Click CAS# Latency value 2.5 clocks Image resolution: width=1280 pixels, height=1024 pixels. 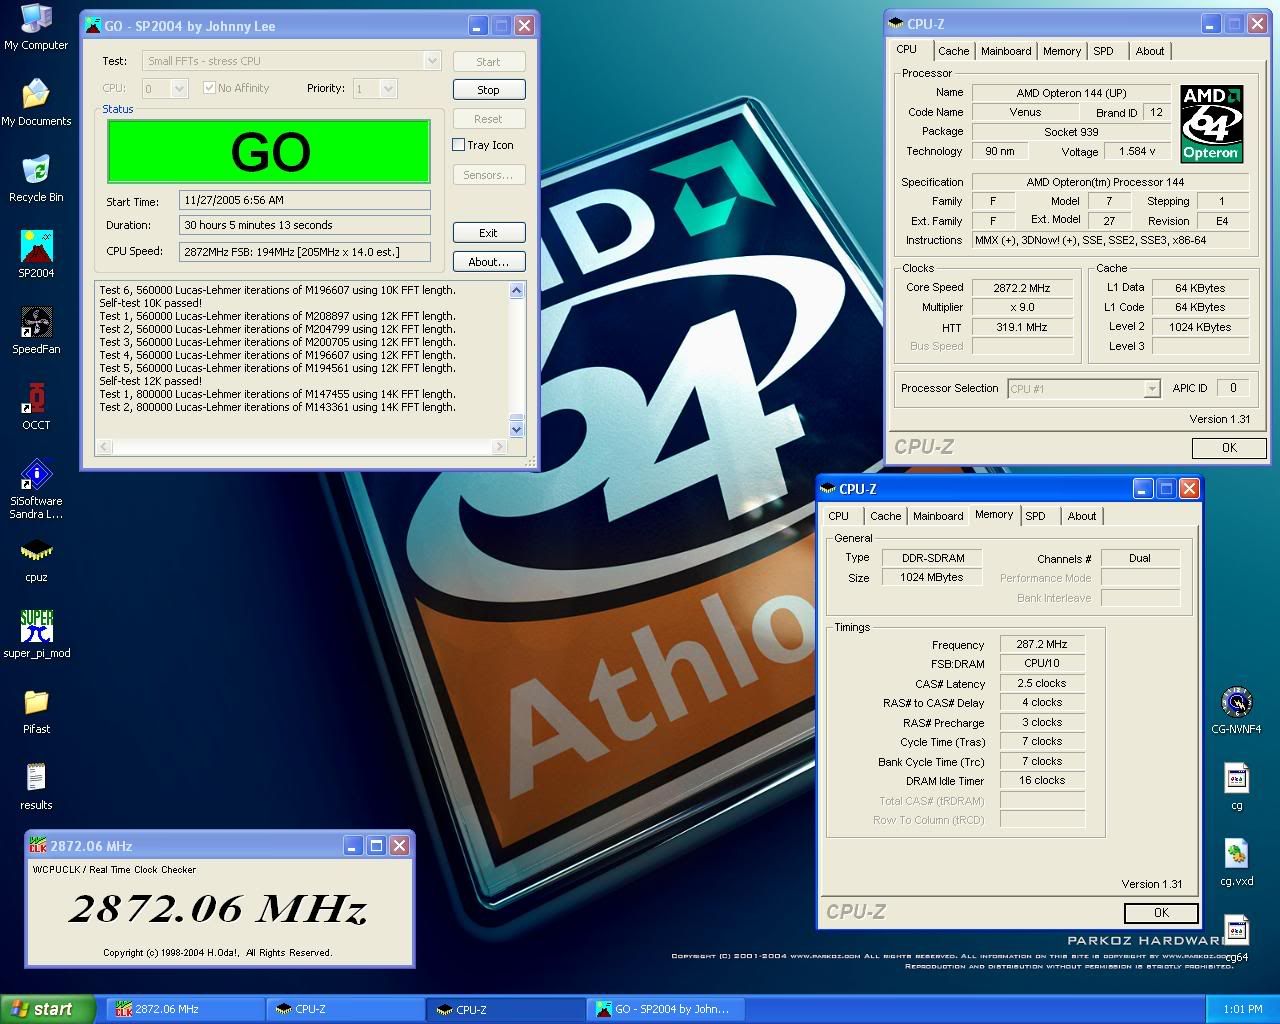click(x=1042, y=684)
